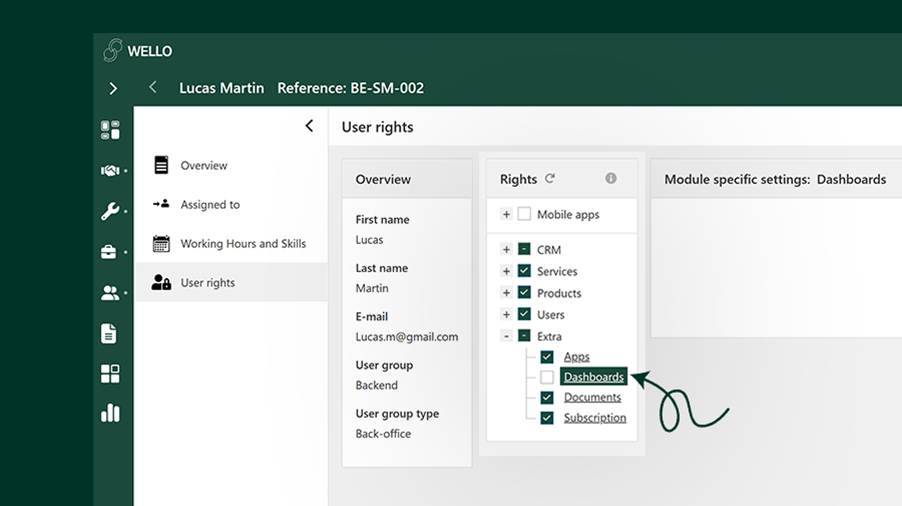902x506 pixels.
Task: Uncheck the Apps checkbox
Action: click(x=547, y=357)
